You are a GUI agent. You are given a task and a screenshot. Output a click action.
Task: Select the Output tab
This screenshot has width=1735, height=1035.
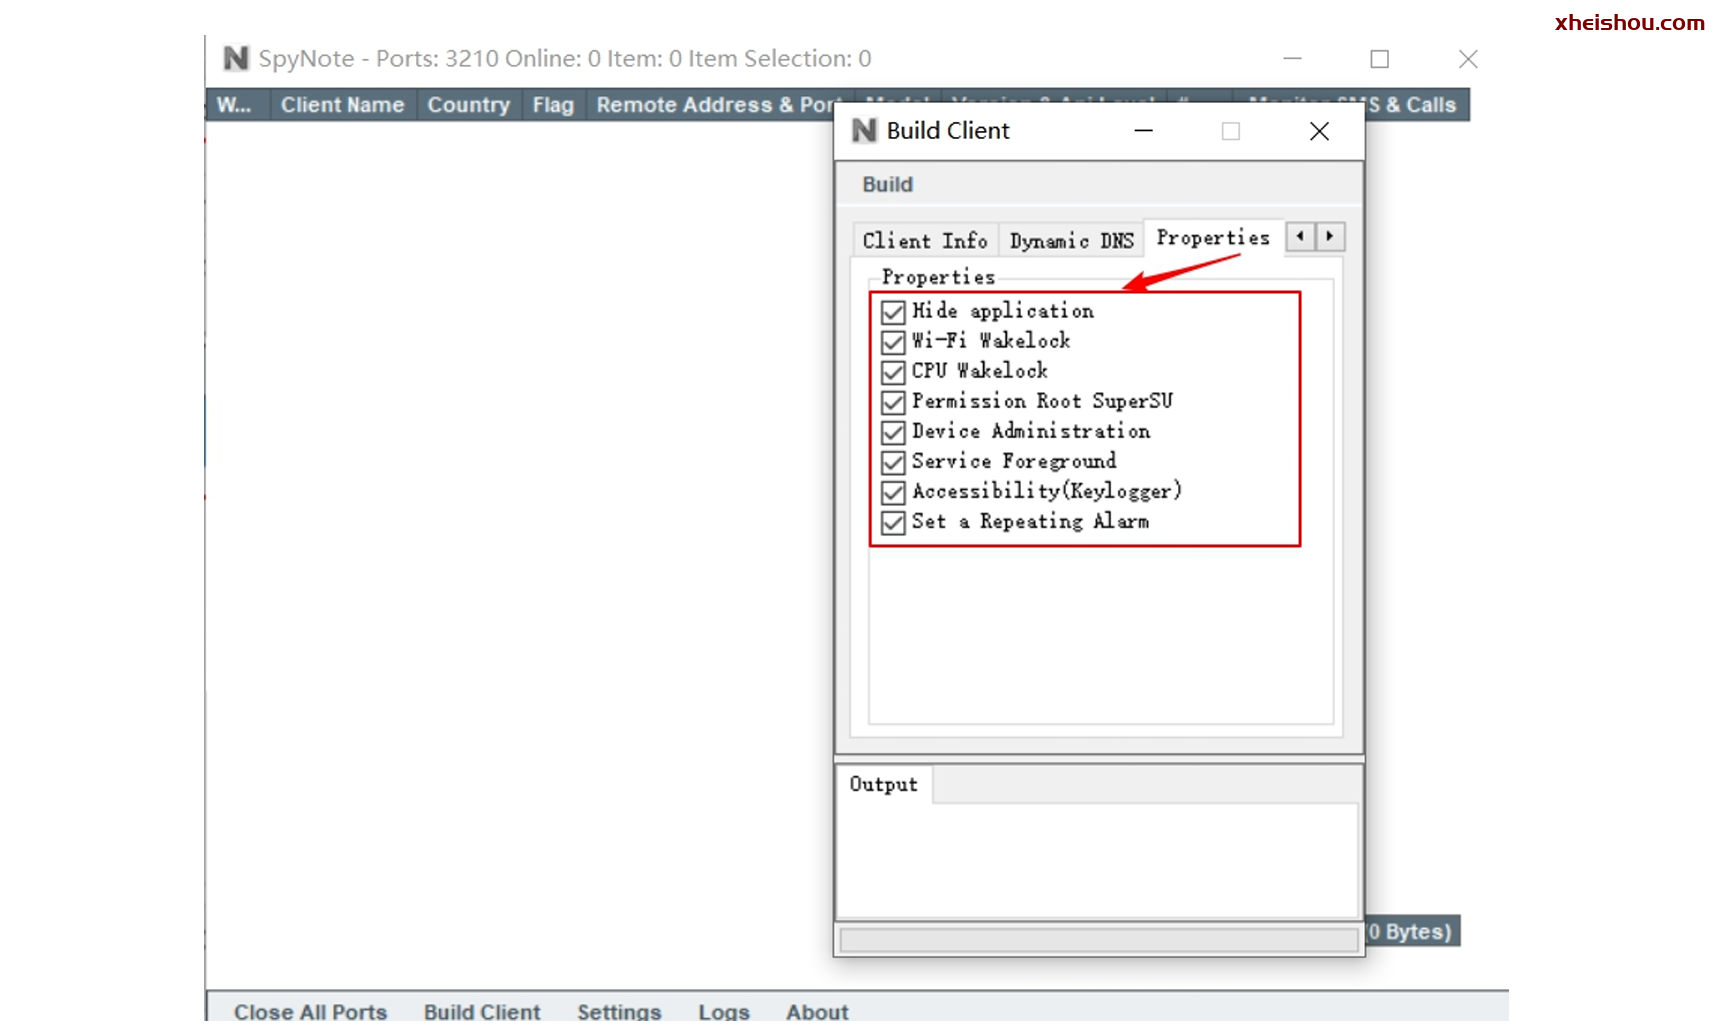click(x=884, y=784)
